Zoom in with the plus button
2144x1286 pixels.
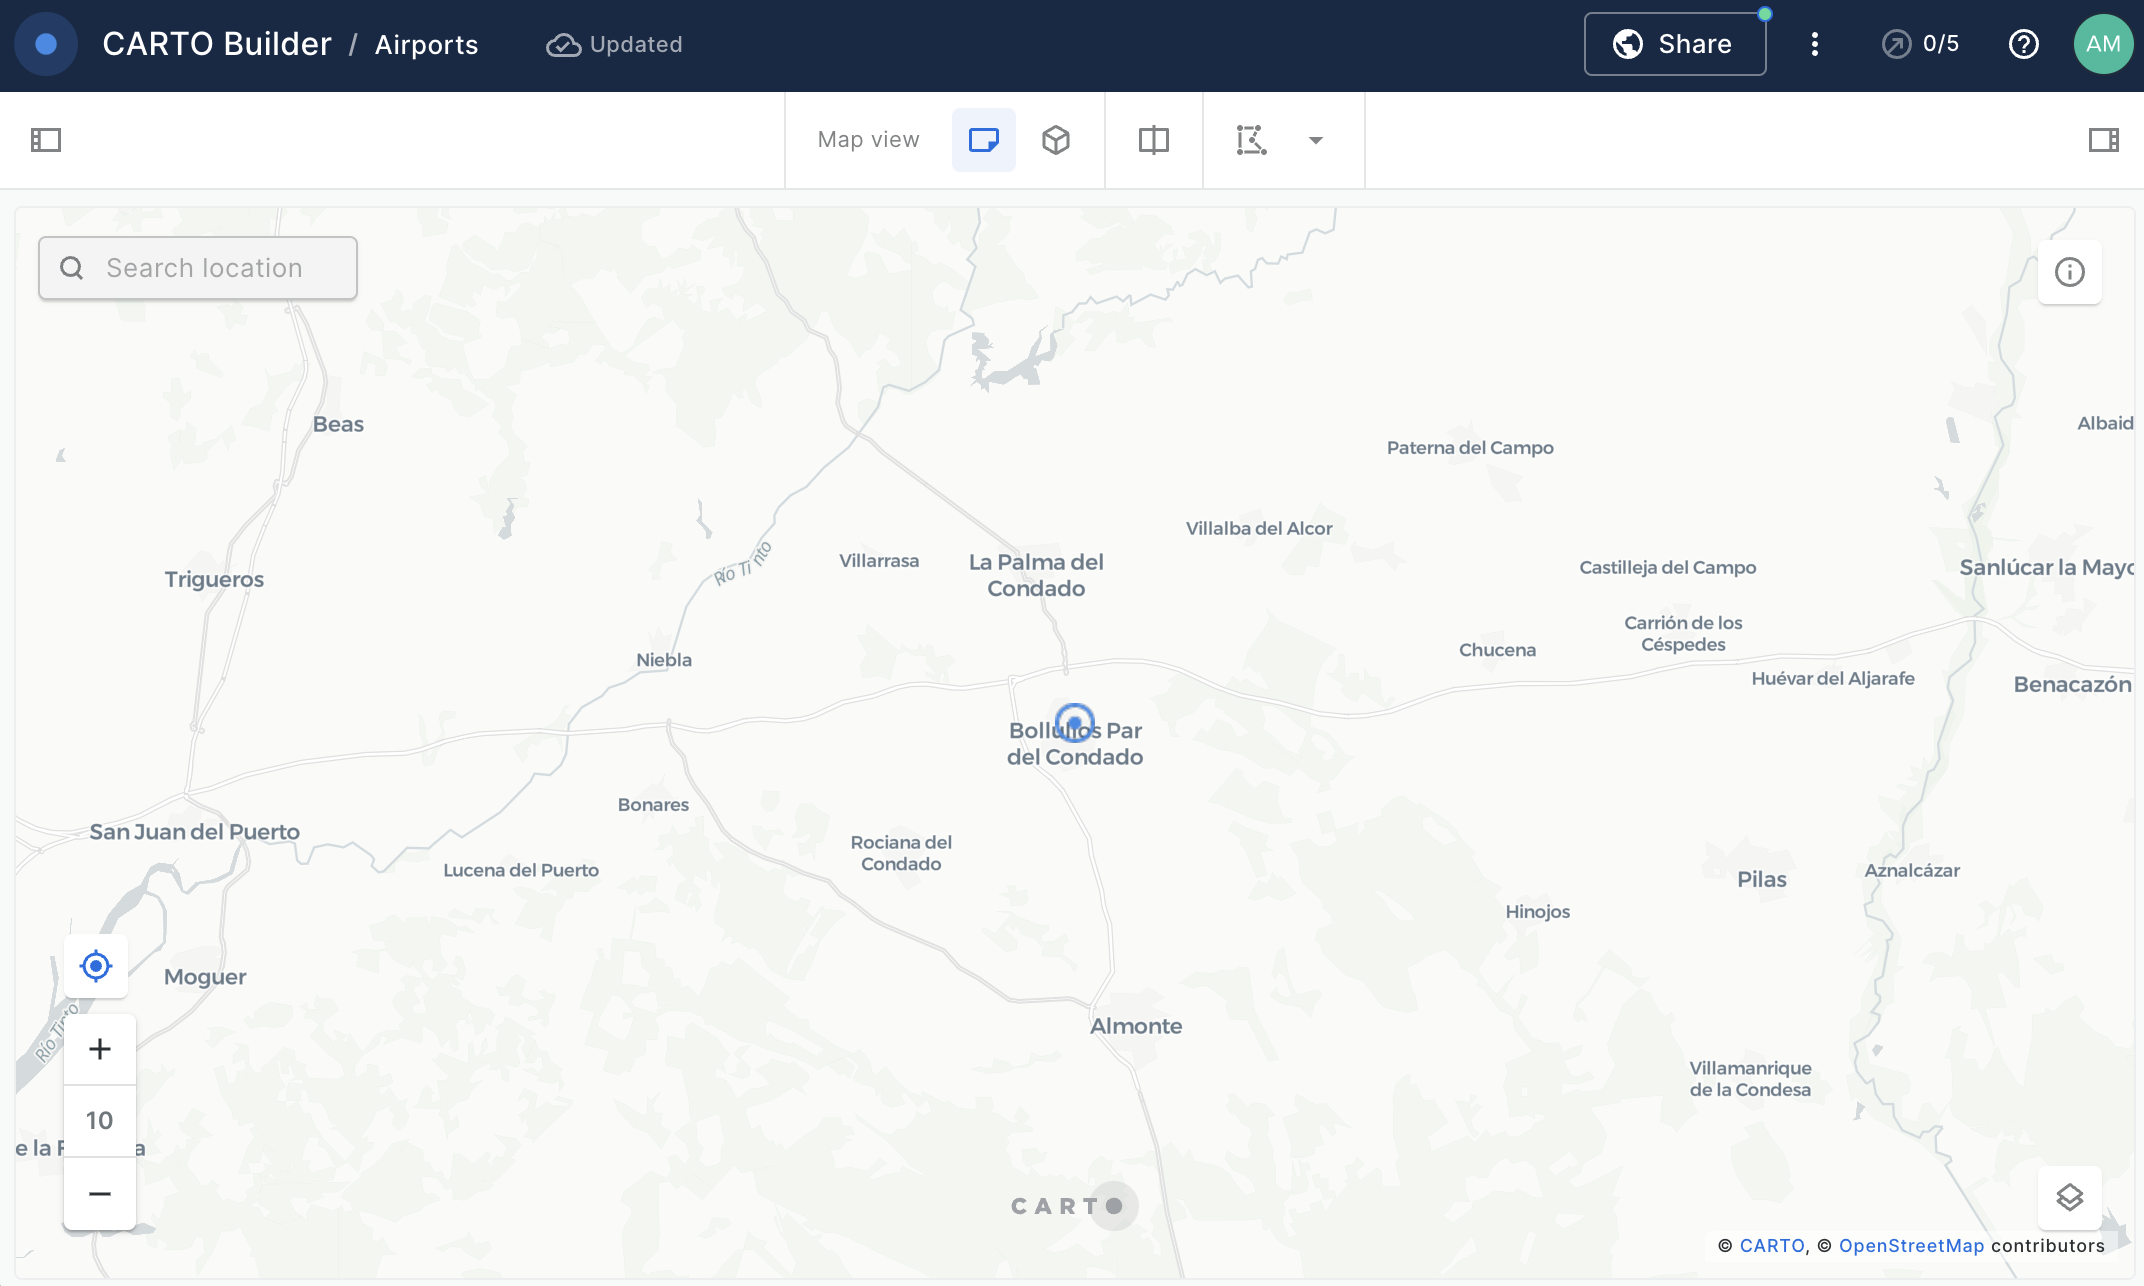coord(99,1049)
